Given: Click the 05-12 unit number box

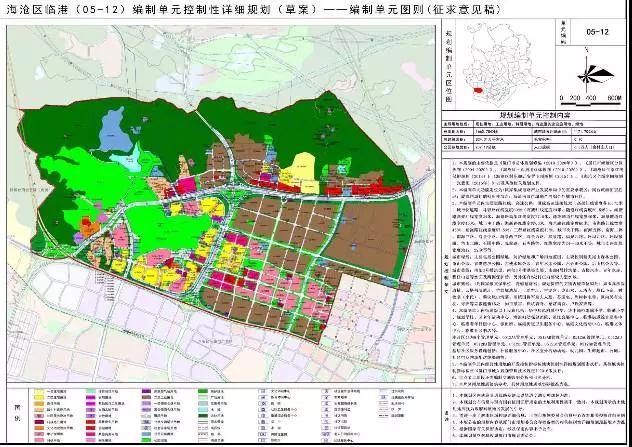Looking at the screenshot, I should [x=599, y=32].
